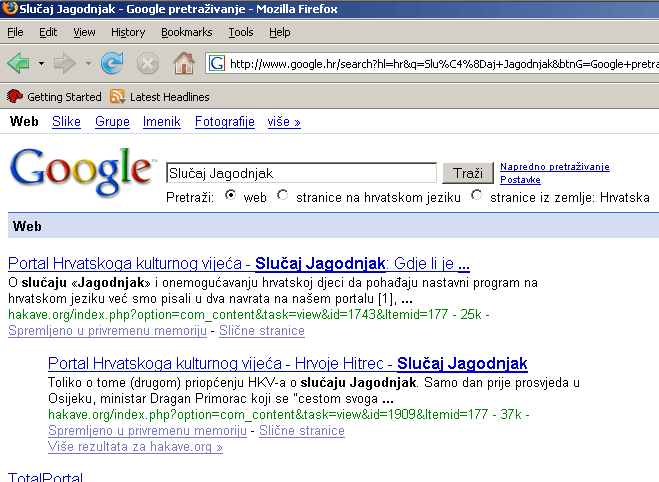Open Slične stranice for the first result

click(262, 331)
